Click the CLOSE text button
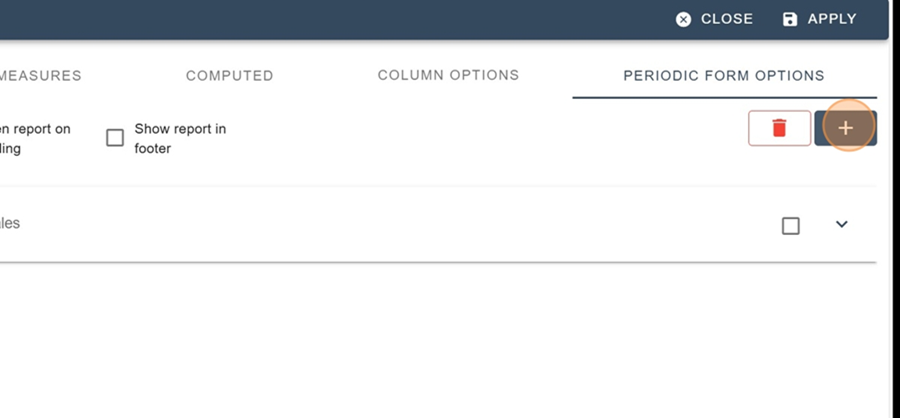This screenshot has width=900, height=418. (x=727, y=19)
